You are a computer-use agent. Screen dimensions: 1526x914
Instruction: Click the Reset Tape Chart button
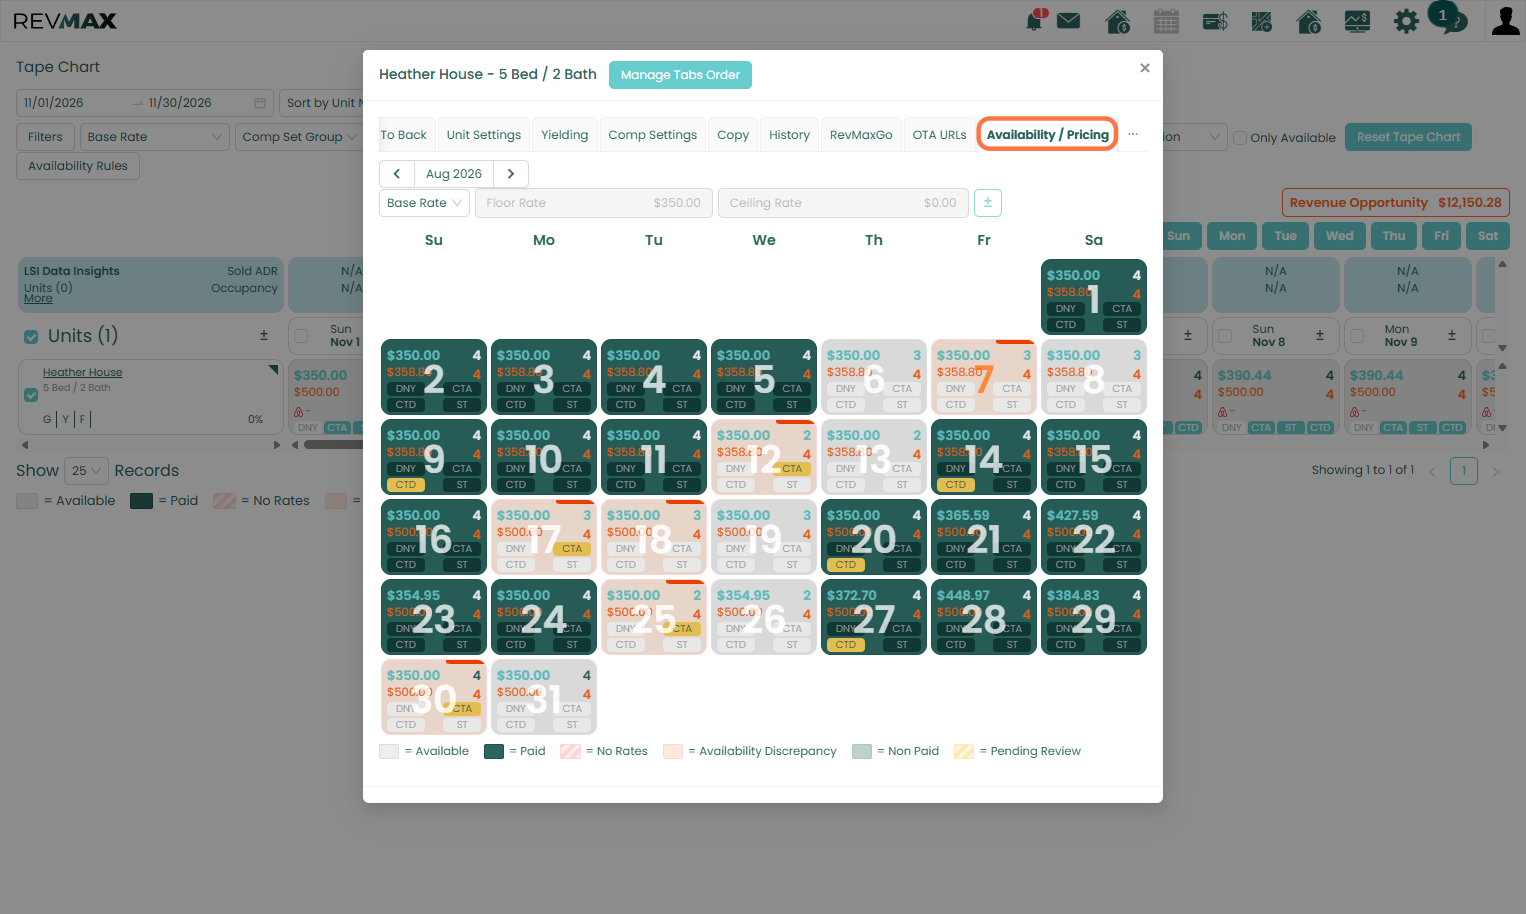click(1408, 137)
